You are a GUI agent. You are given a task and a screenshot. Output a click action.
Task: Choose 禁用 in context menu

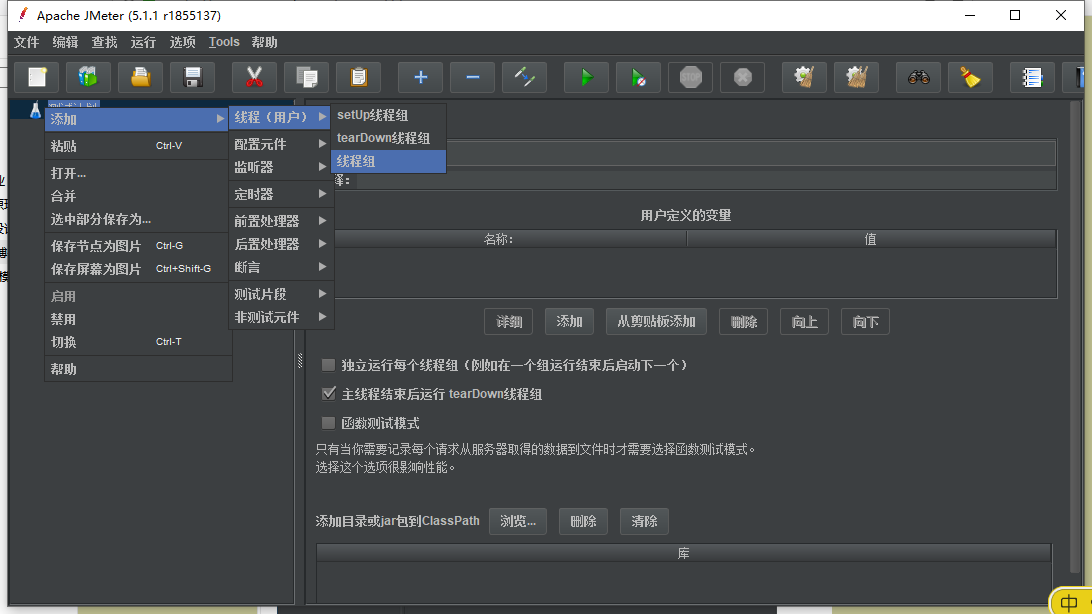coord(137,319)
